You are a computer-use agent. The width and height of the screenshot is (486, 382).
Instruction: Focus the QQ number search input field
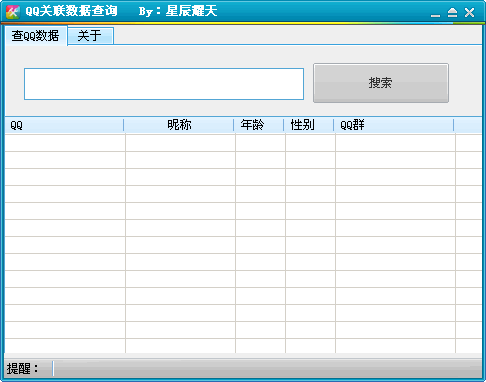pos(164,84)
